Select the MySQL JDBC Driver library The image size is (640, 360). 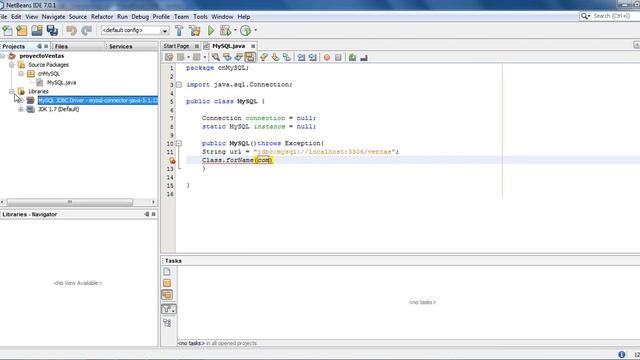pyautogui.click(x=98, y=100)
